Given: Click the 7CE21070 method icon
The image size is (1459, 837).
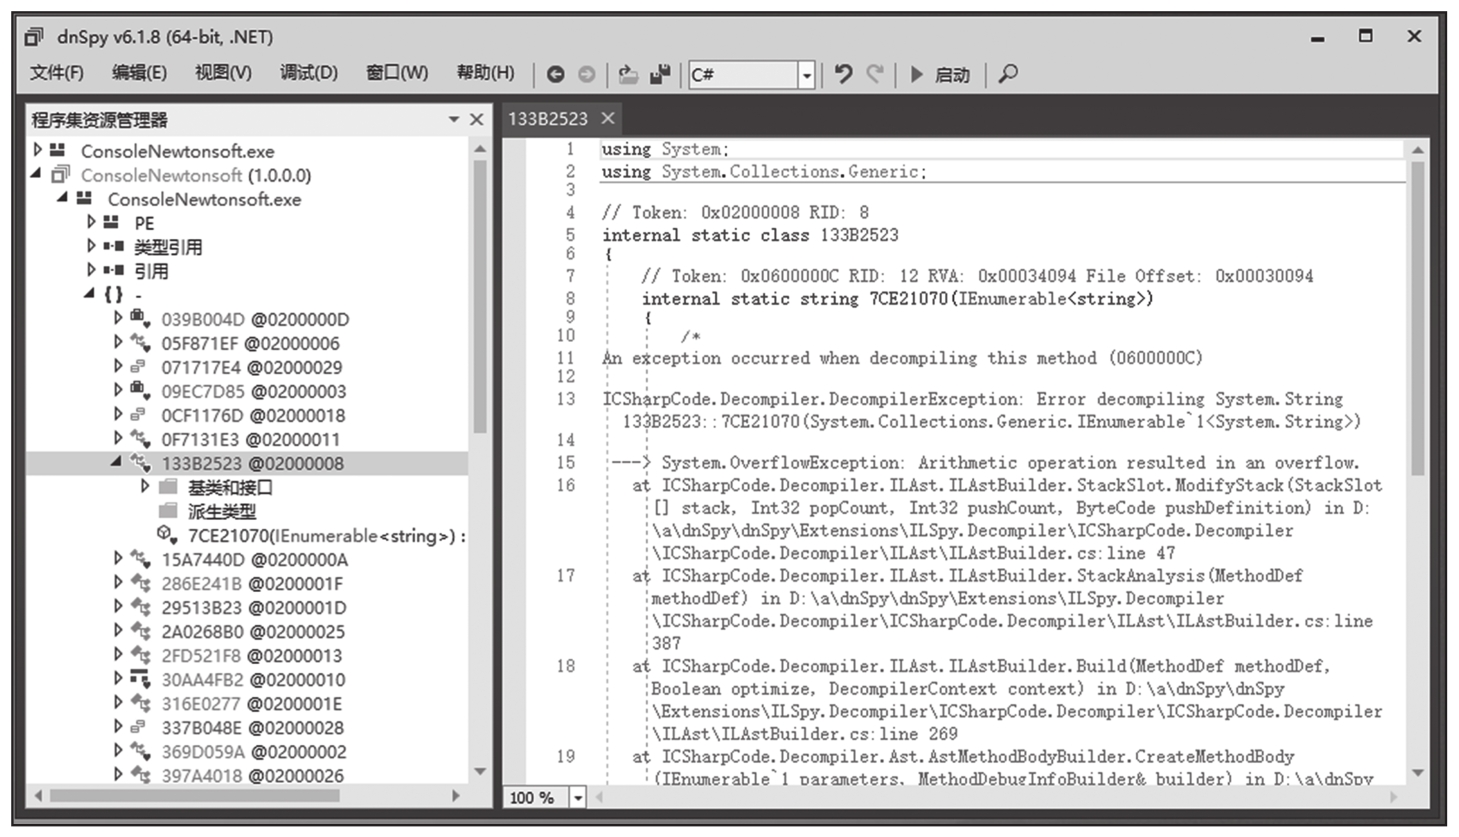Looking at the screenshot, I should 167,535.
